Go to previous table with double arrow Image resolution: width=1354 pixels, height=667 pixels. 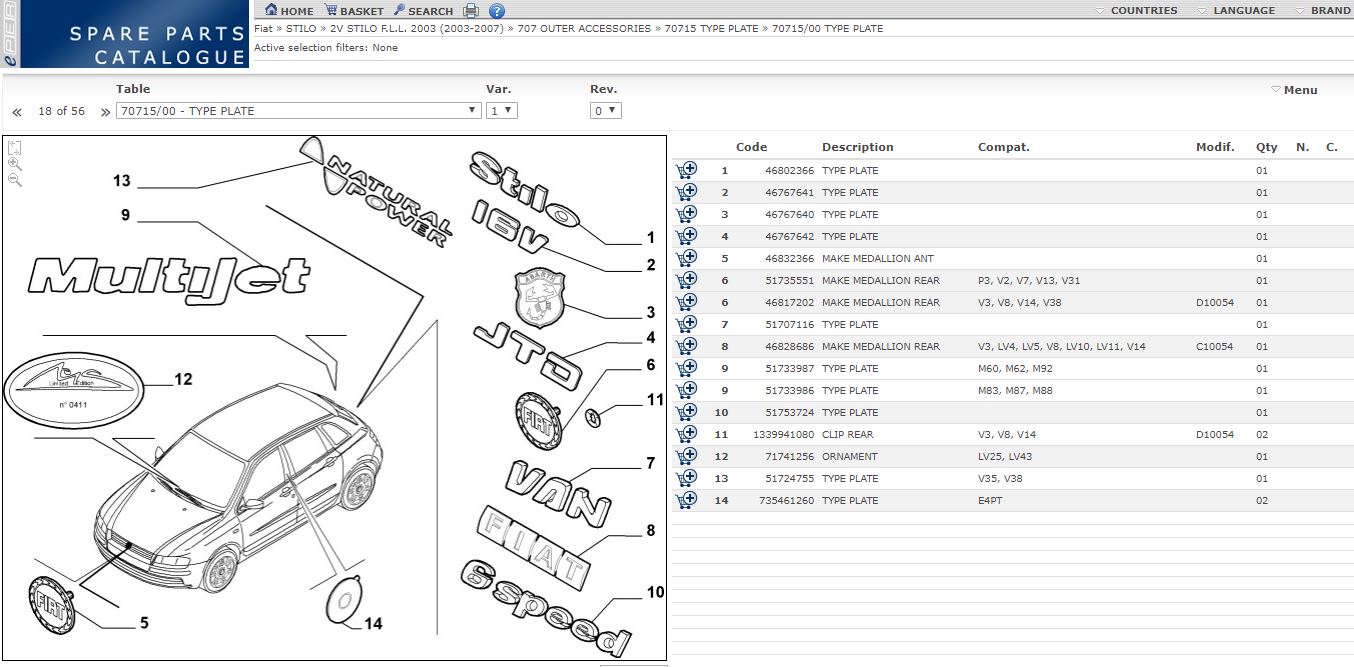(17, 112)
